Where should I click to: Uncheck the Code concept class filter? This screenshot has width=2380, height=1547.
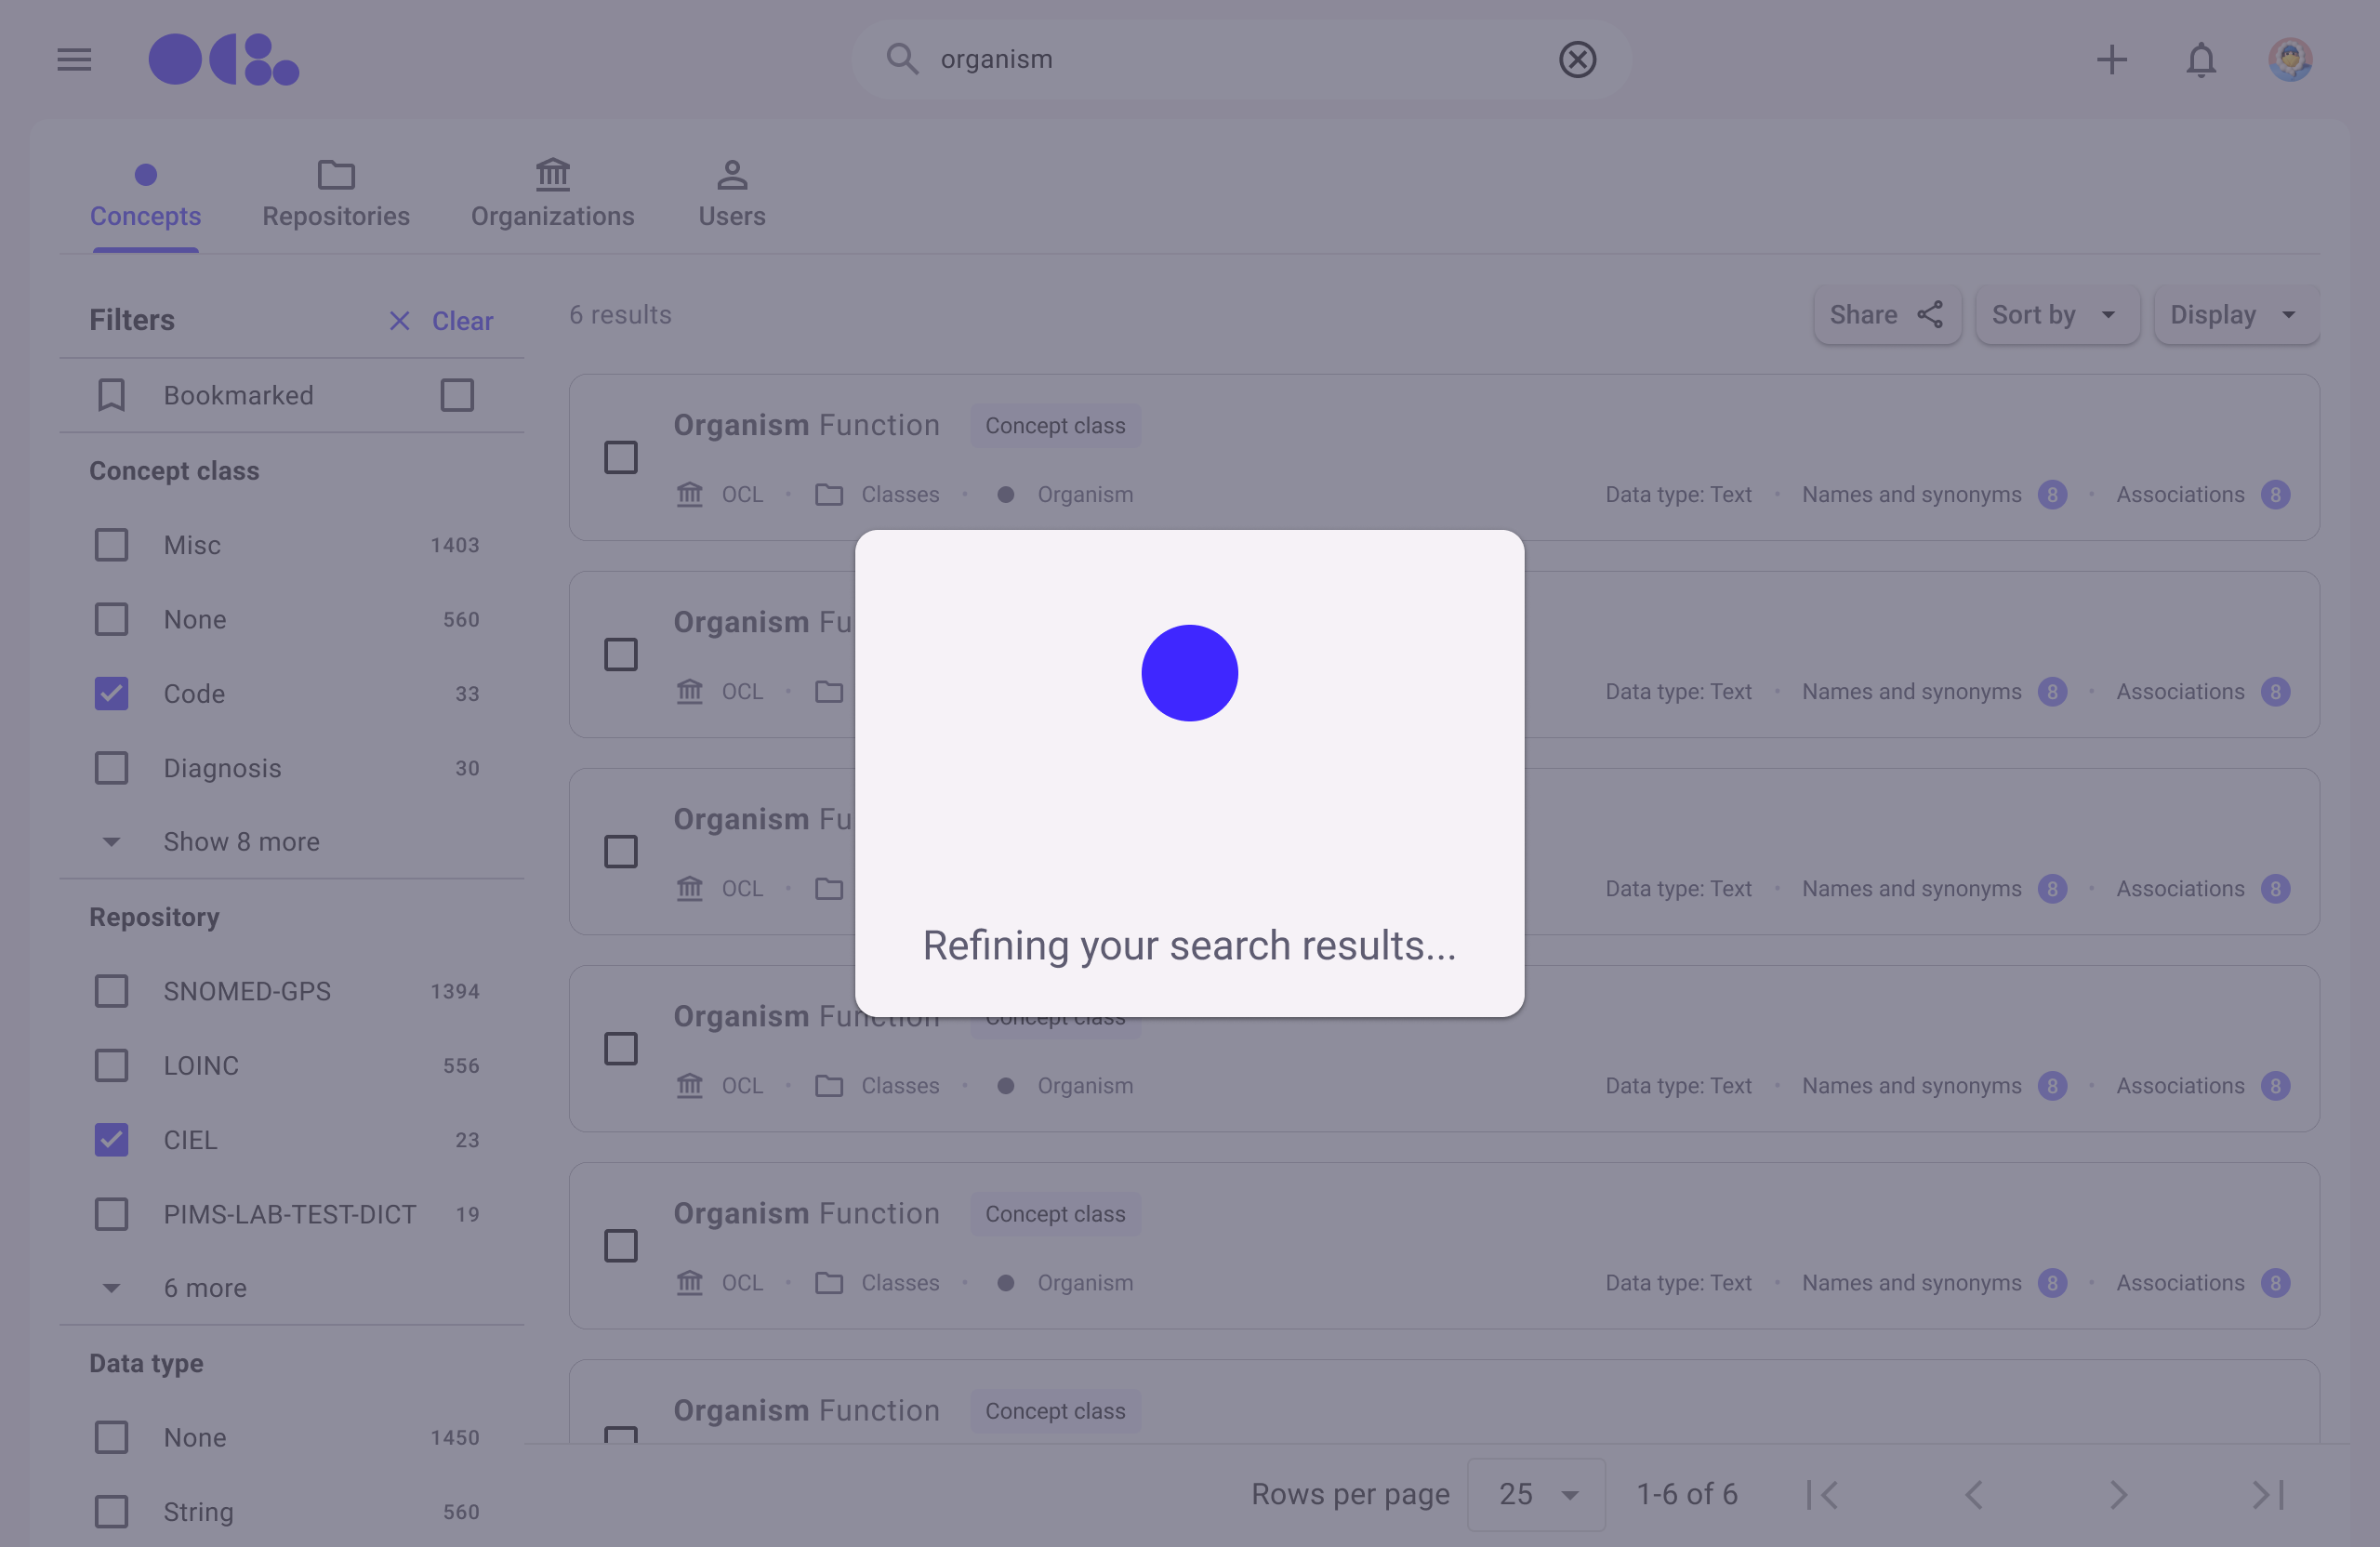click(x=112, y=694)
